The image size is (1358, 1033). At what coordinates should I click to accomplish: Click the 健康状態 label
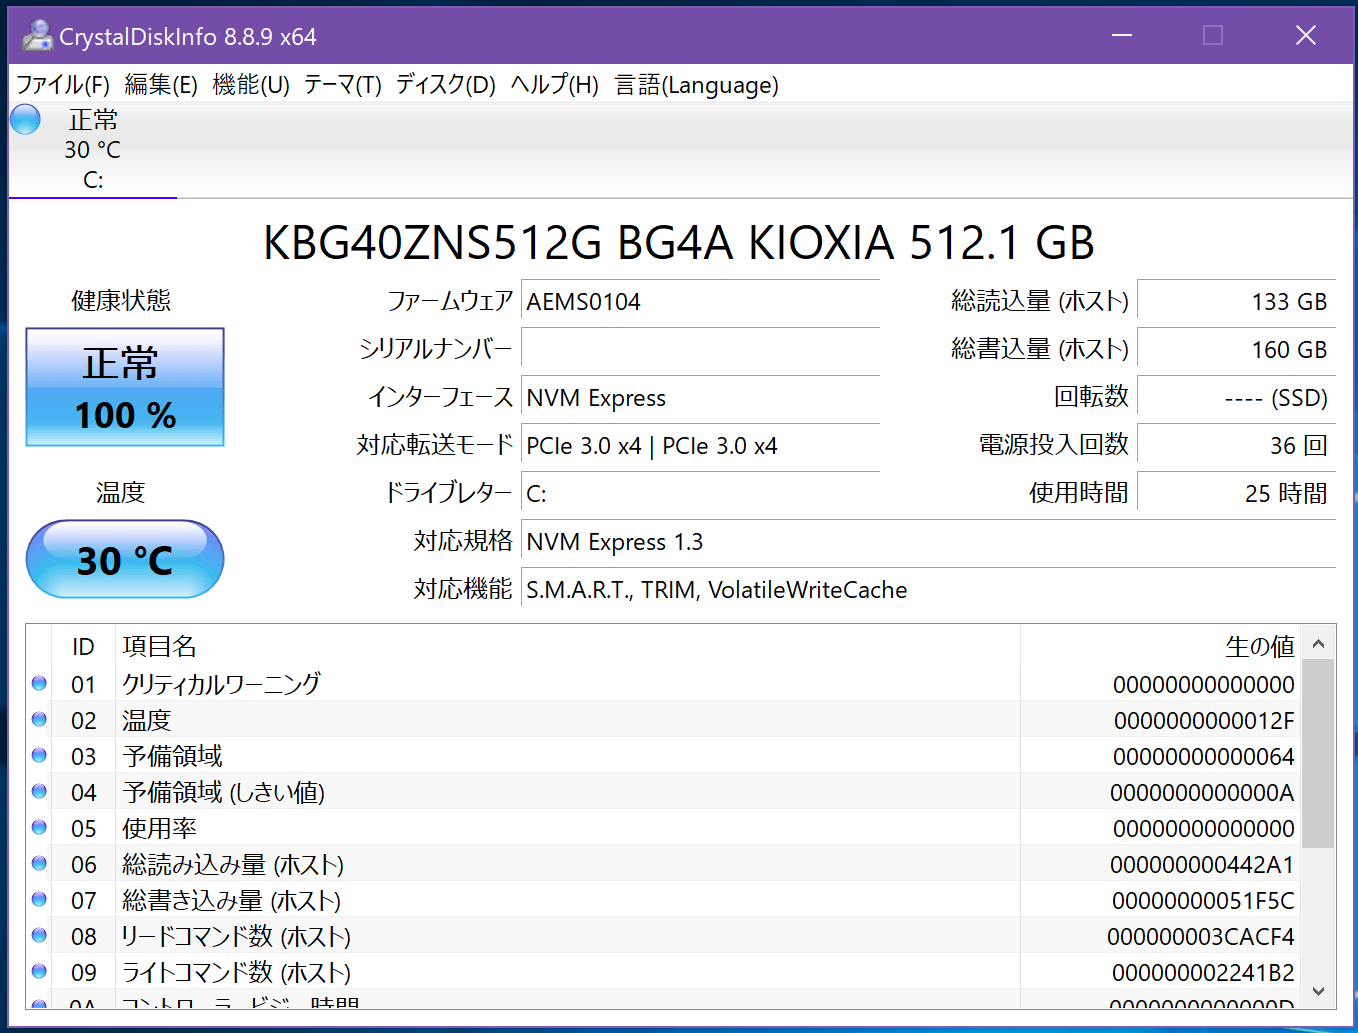pyautogui.click(x=121, y=300)
